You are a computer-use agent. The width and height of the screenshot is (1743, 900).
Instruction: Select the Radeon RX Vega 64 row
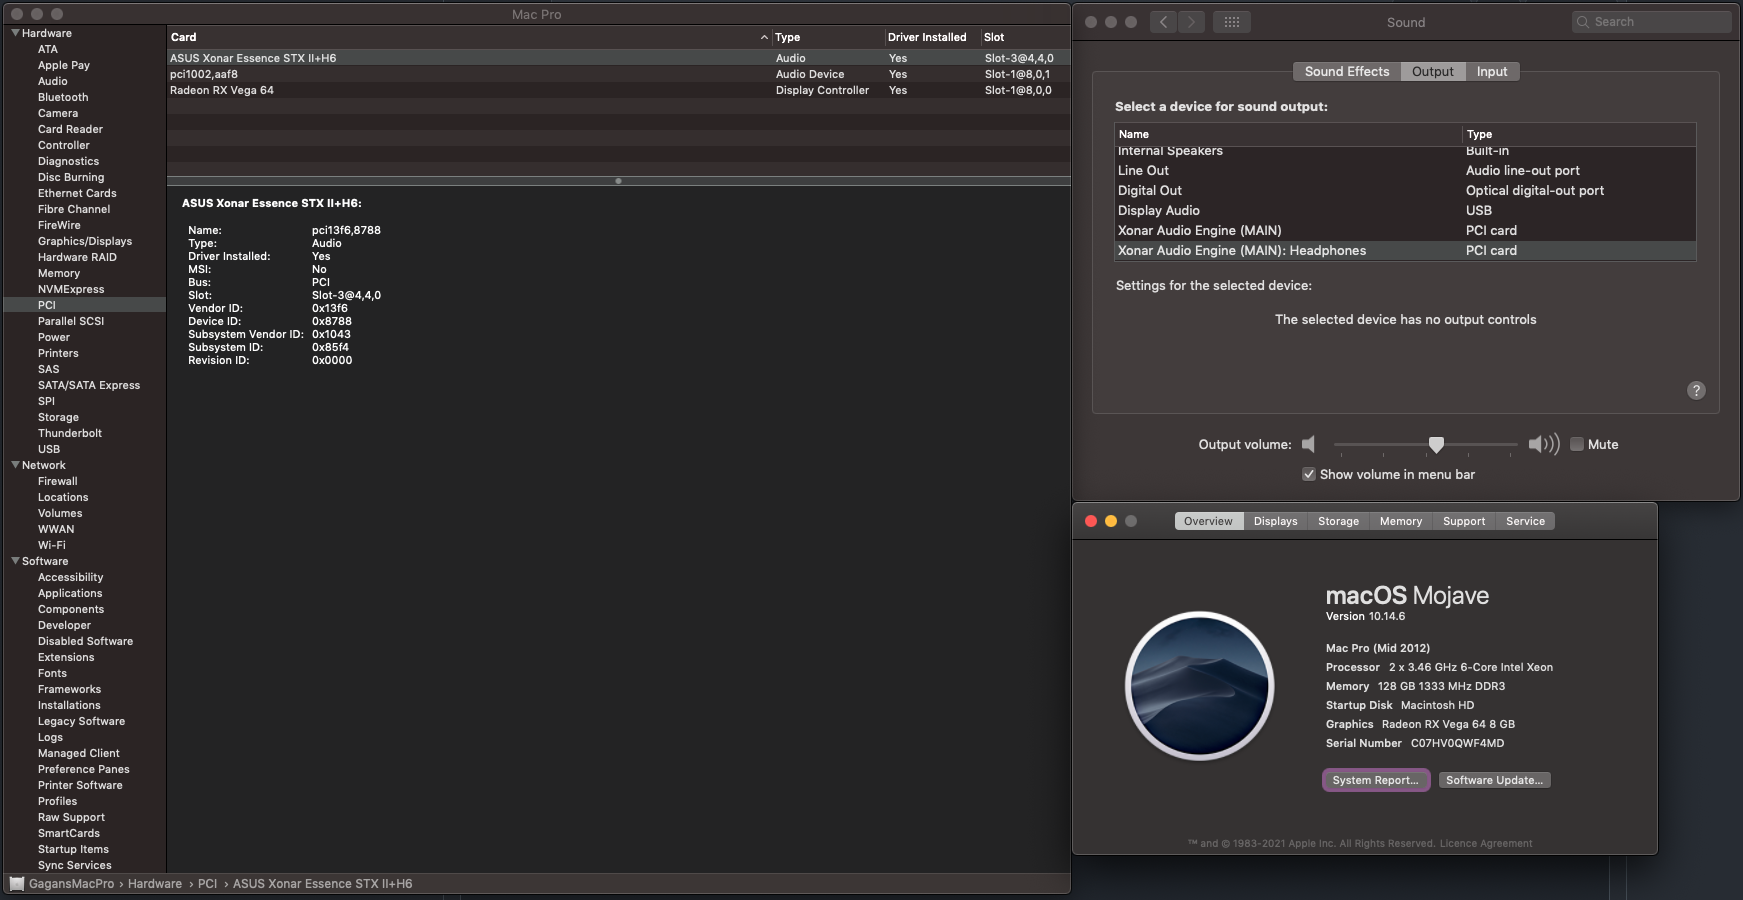pyautogui.click(x=618, y=90)
